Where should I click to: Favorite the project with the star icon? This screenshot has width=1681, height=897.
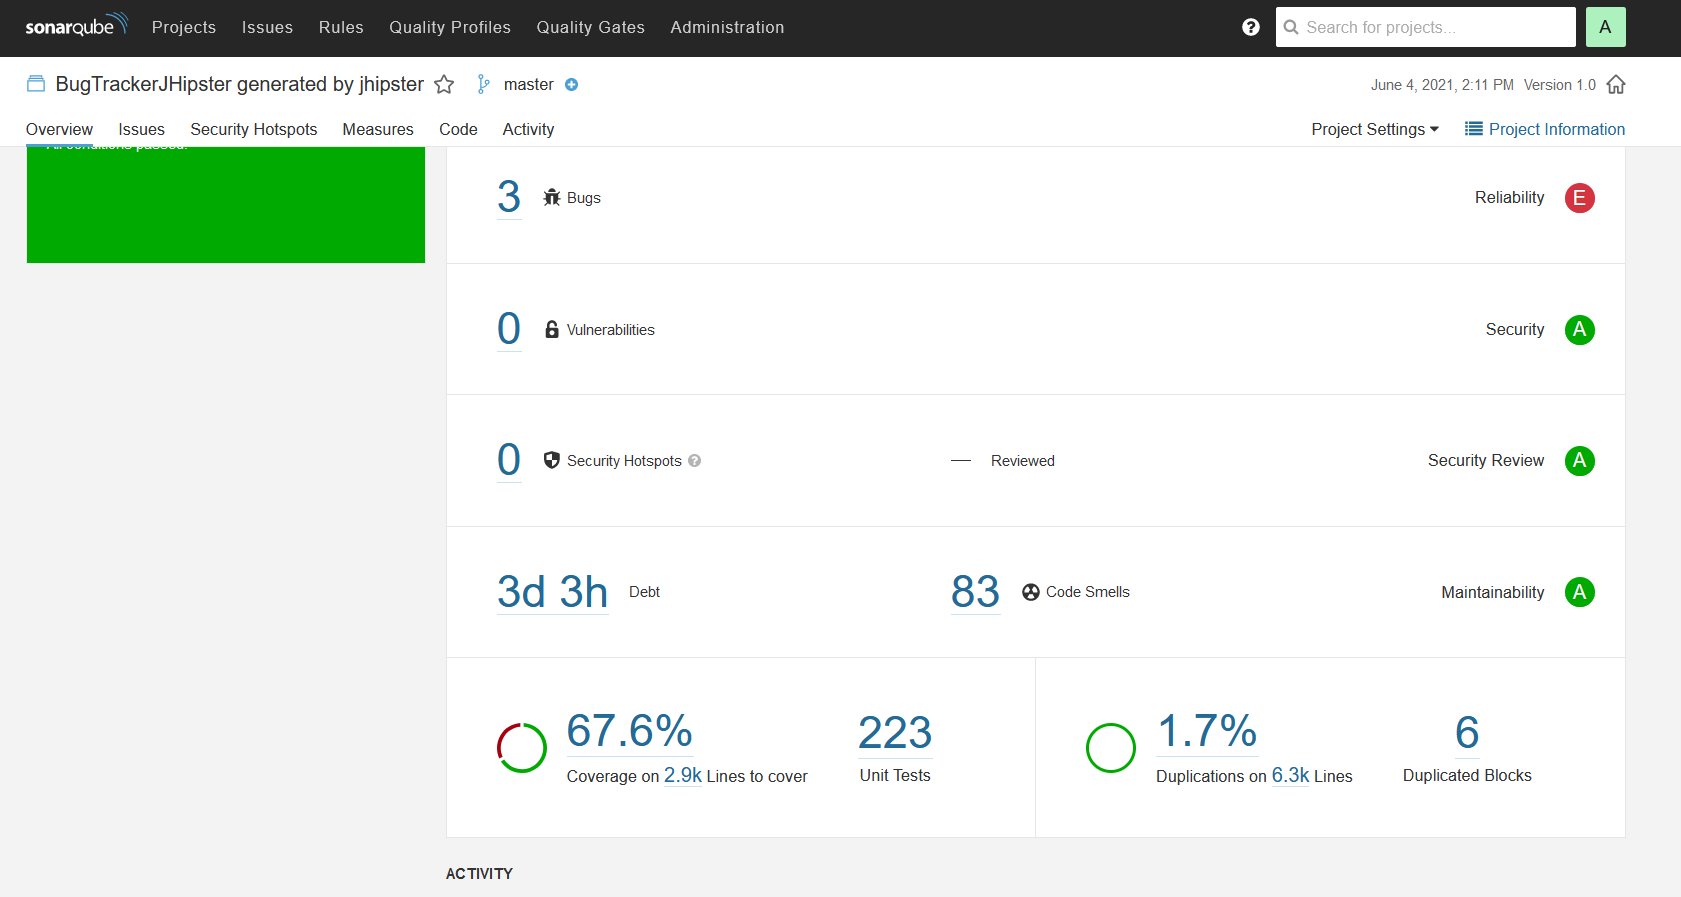[444, 85]
